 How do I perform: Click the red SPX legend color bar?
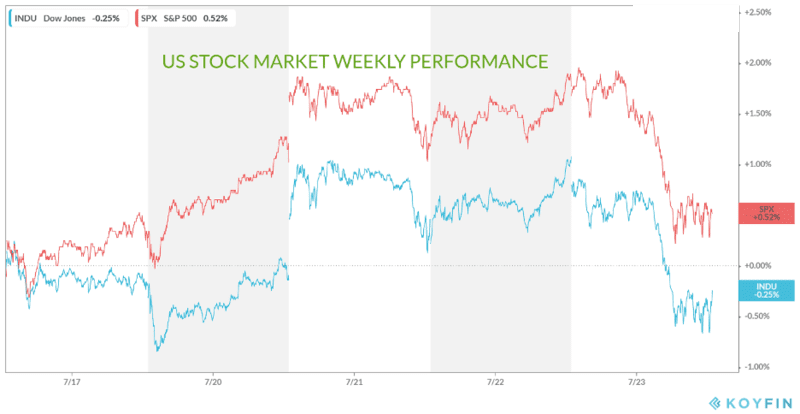pyautogui.click(x=137, y=17)
